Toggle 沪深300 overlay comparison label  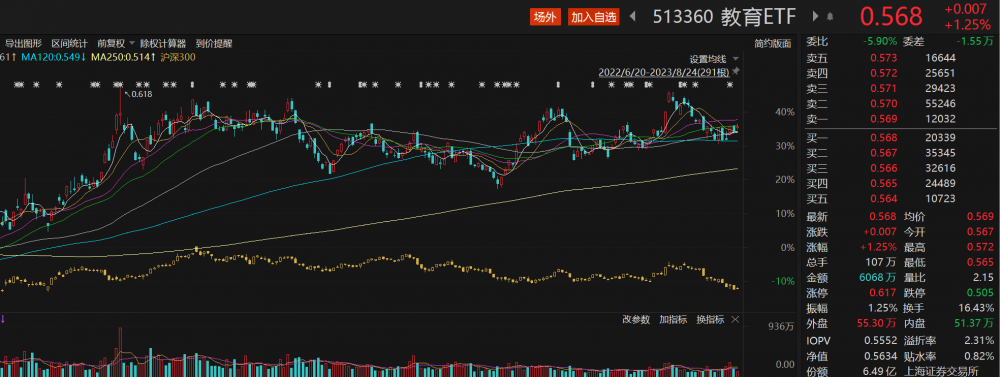pyautogui.click(x=178, y=57)
